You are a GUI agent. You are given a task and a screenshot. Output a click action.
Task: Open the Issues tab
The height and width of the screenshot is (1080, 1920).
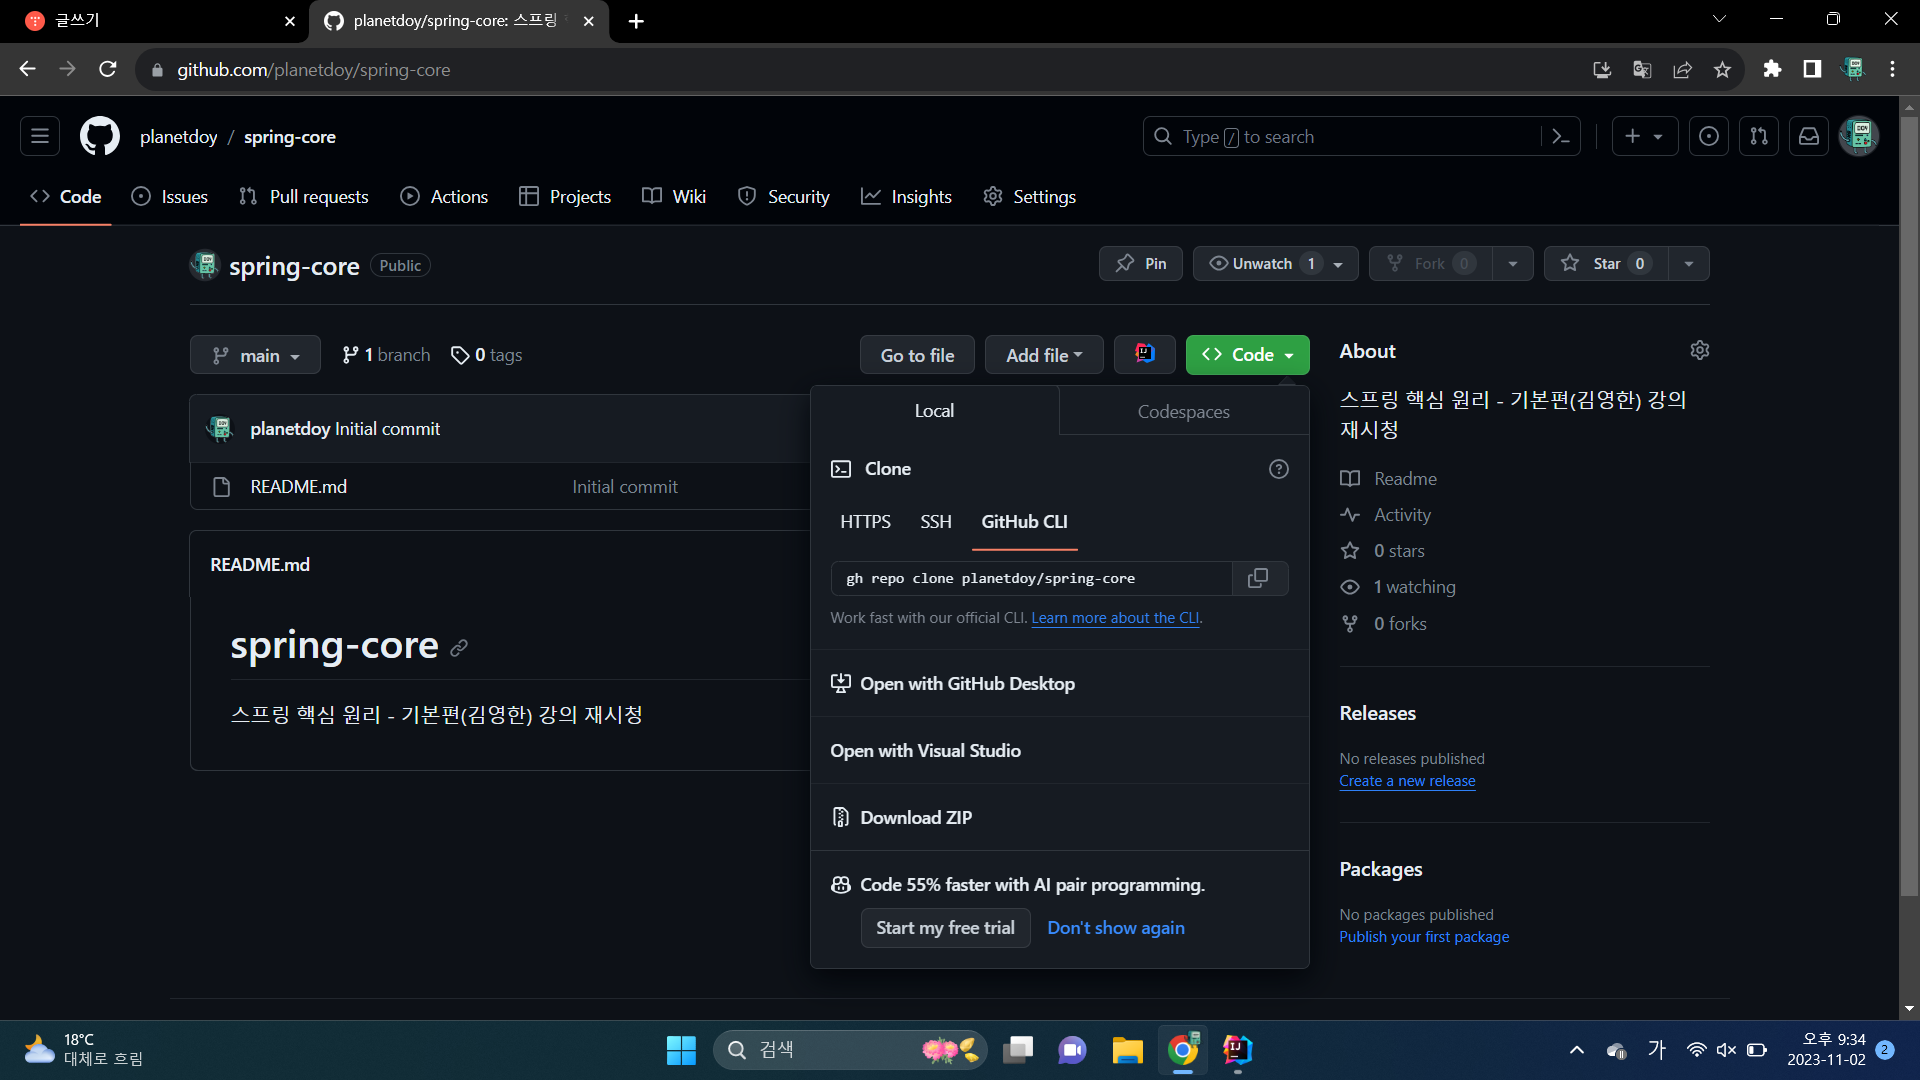click(x=170, y=197)
